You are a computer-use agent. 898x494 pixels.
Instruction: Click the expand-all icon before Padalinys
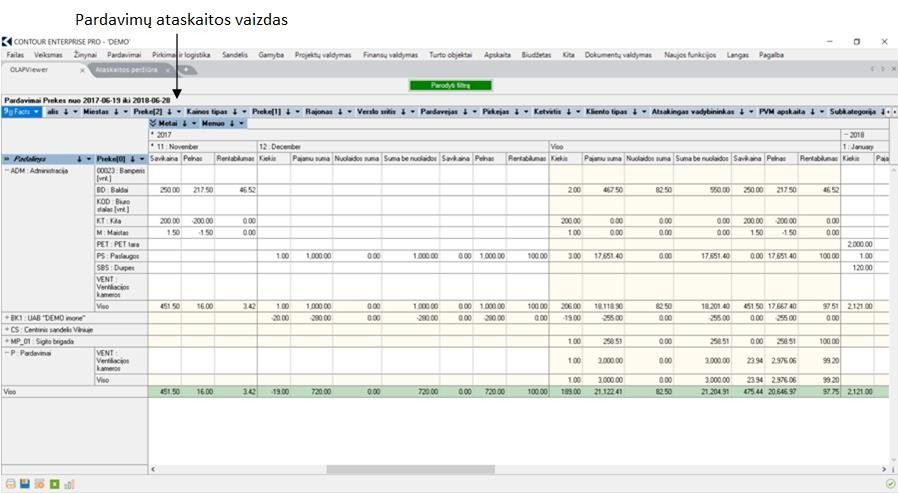tap(7, 159)
